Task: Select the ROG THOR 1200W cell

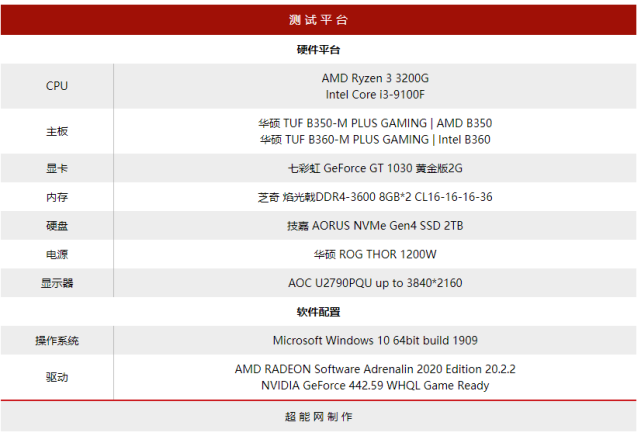Action: tap(375, 255)
